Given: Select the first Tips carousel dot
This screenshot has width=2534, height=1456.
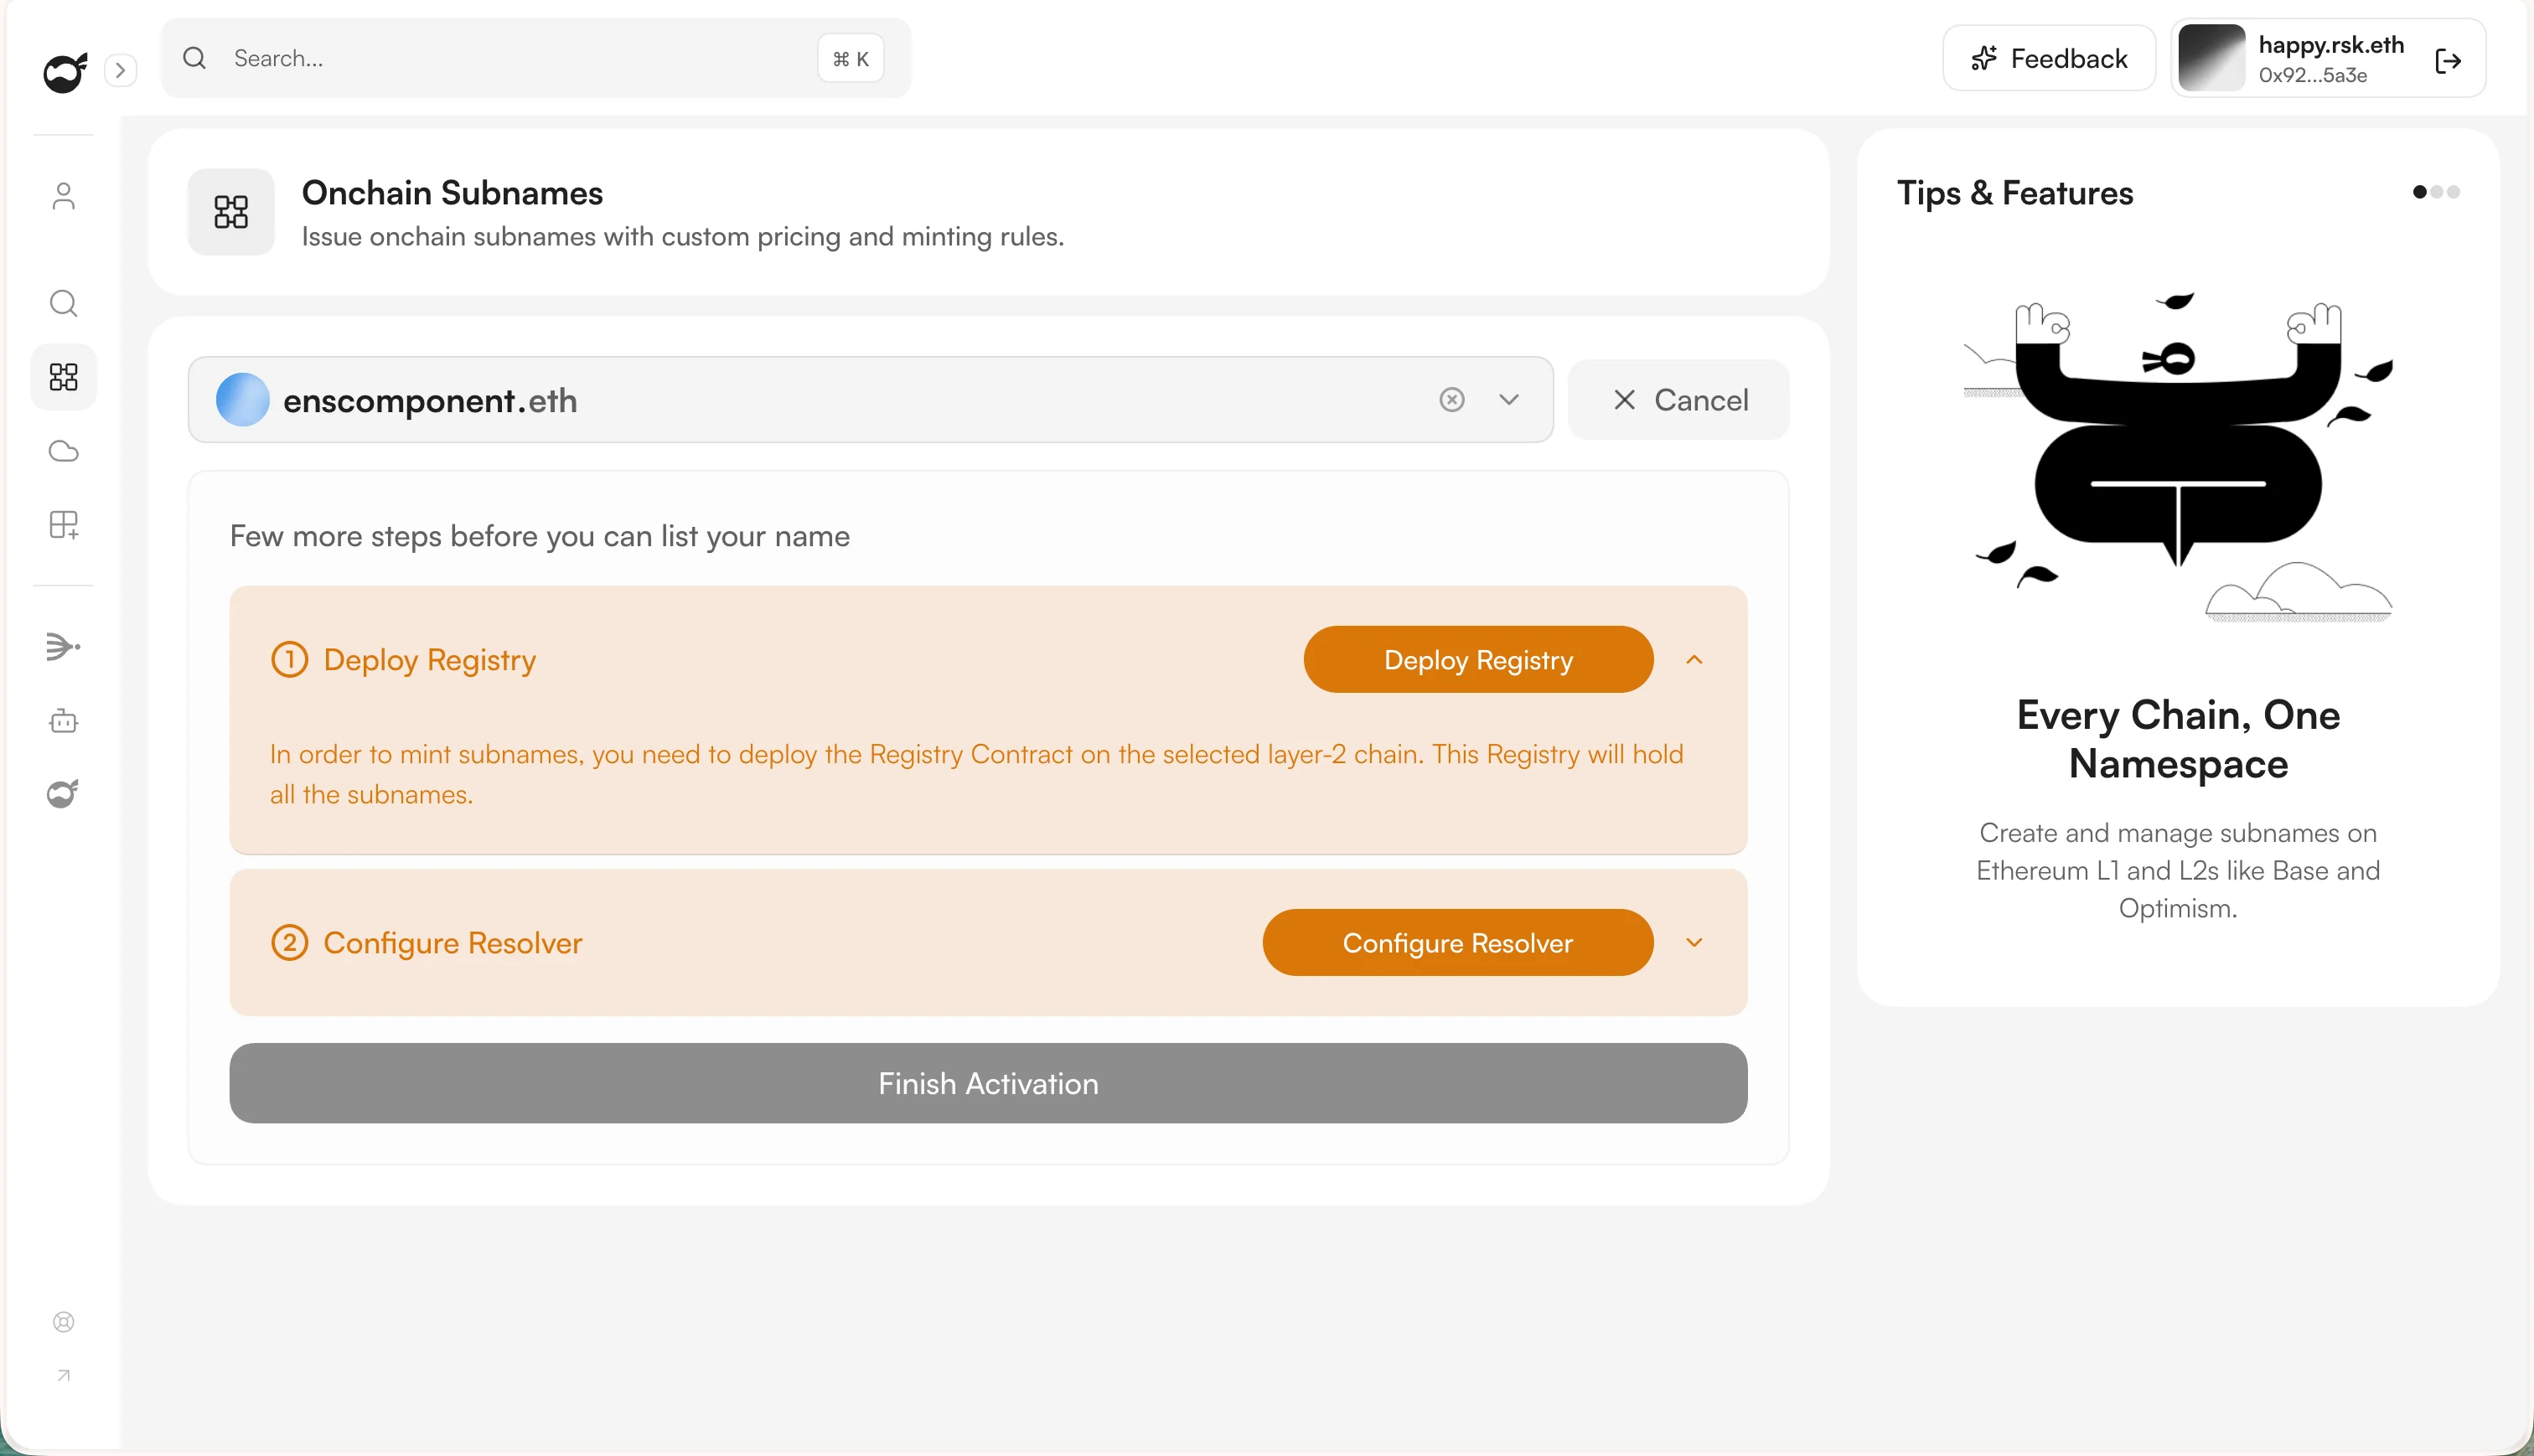Looking at the screenshot, I should coord(2420,192).
